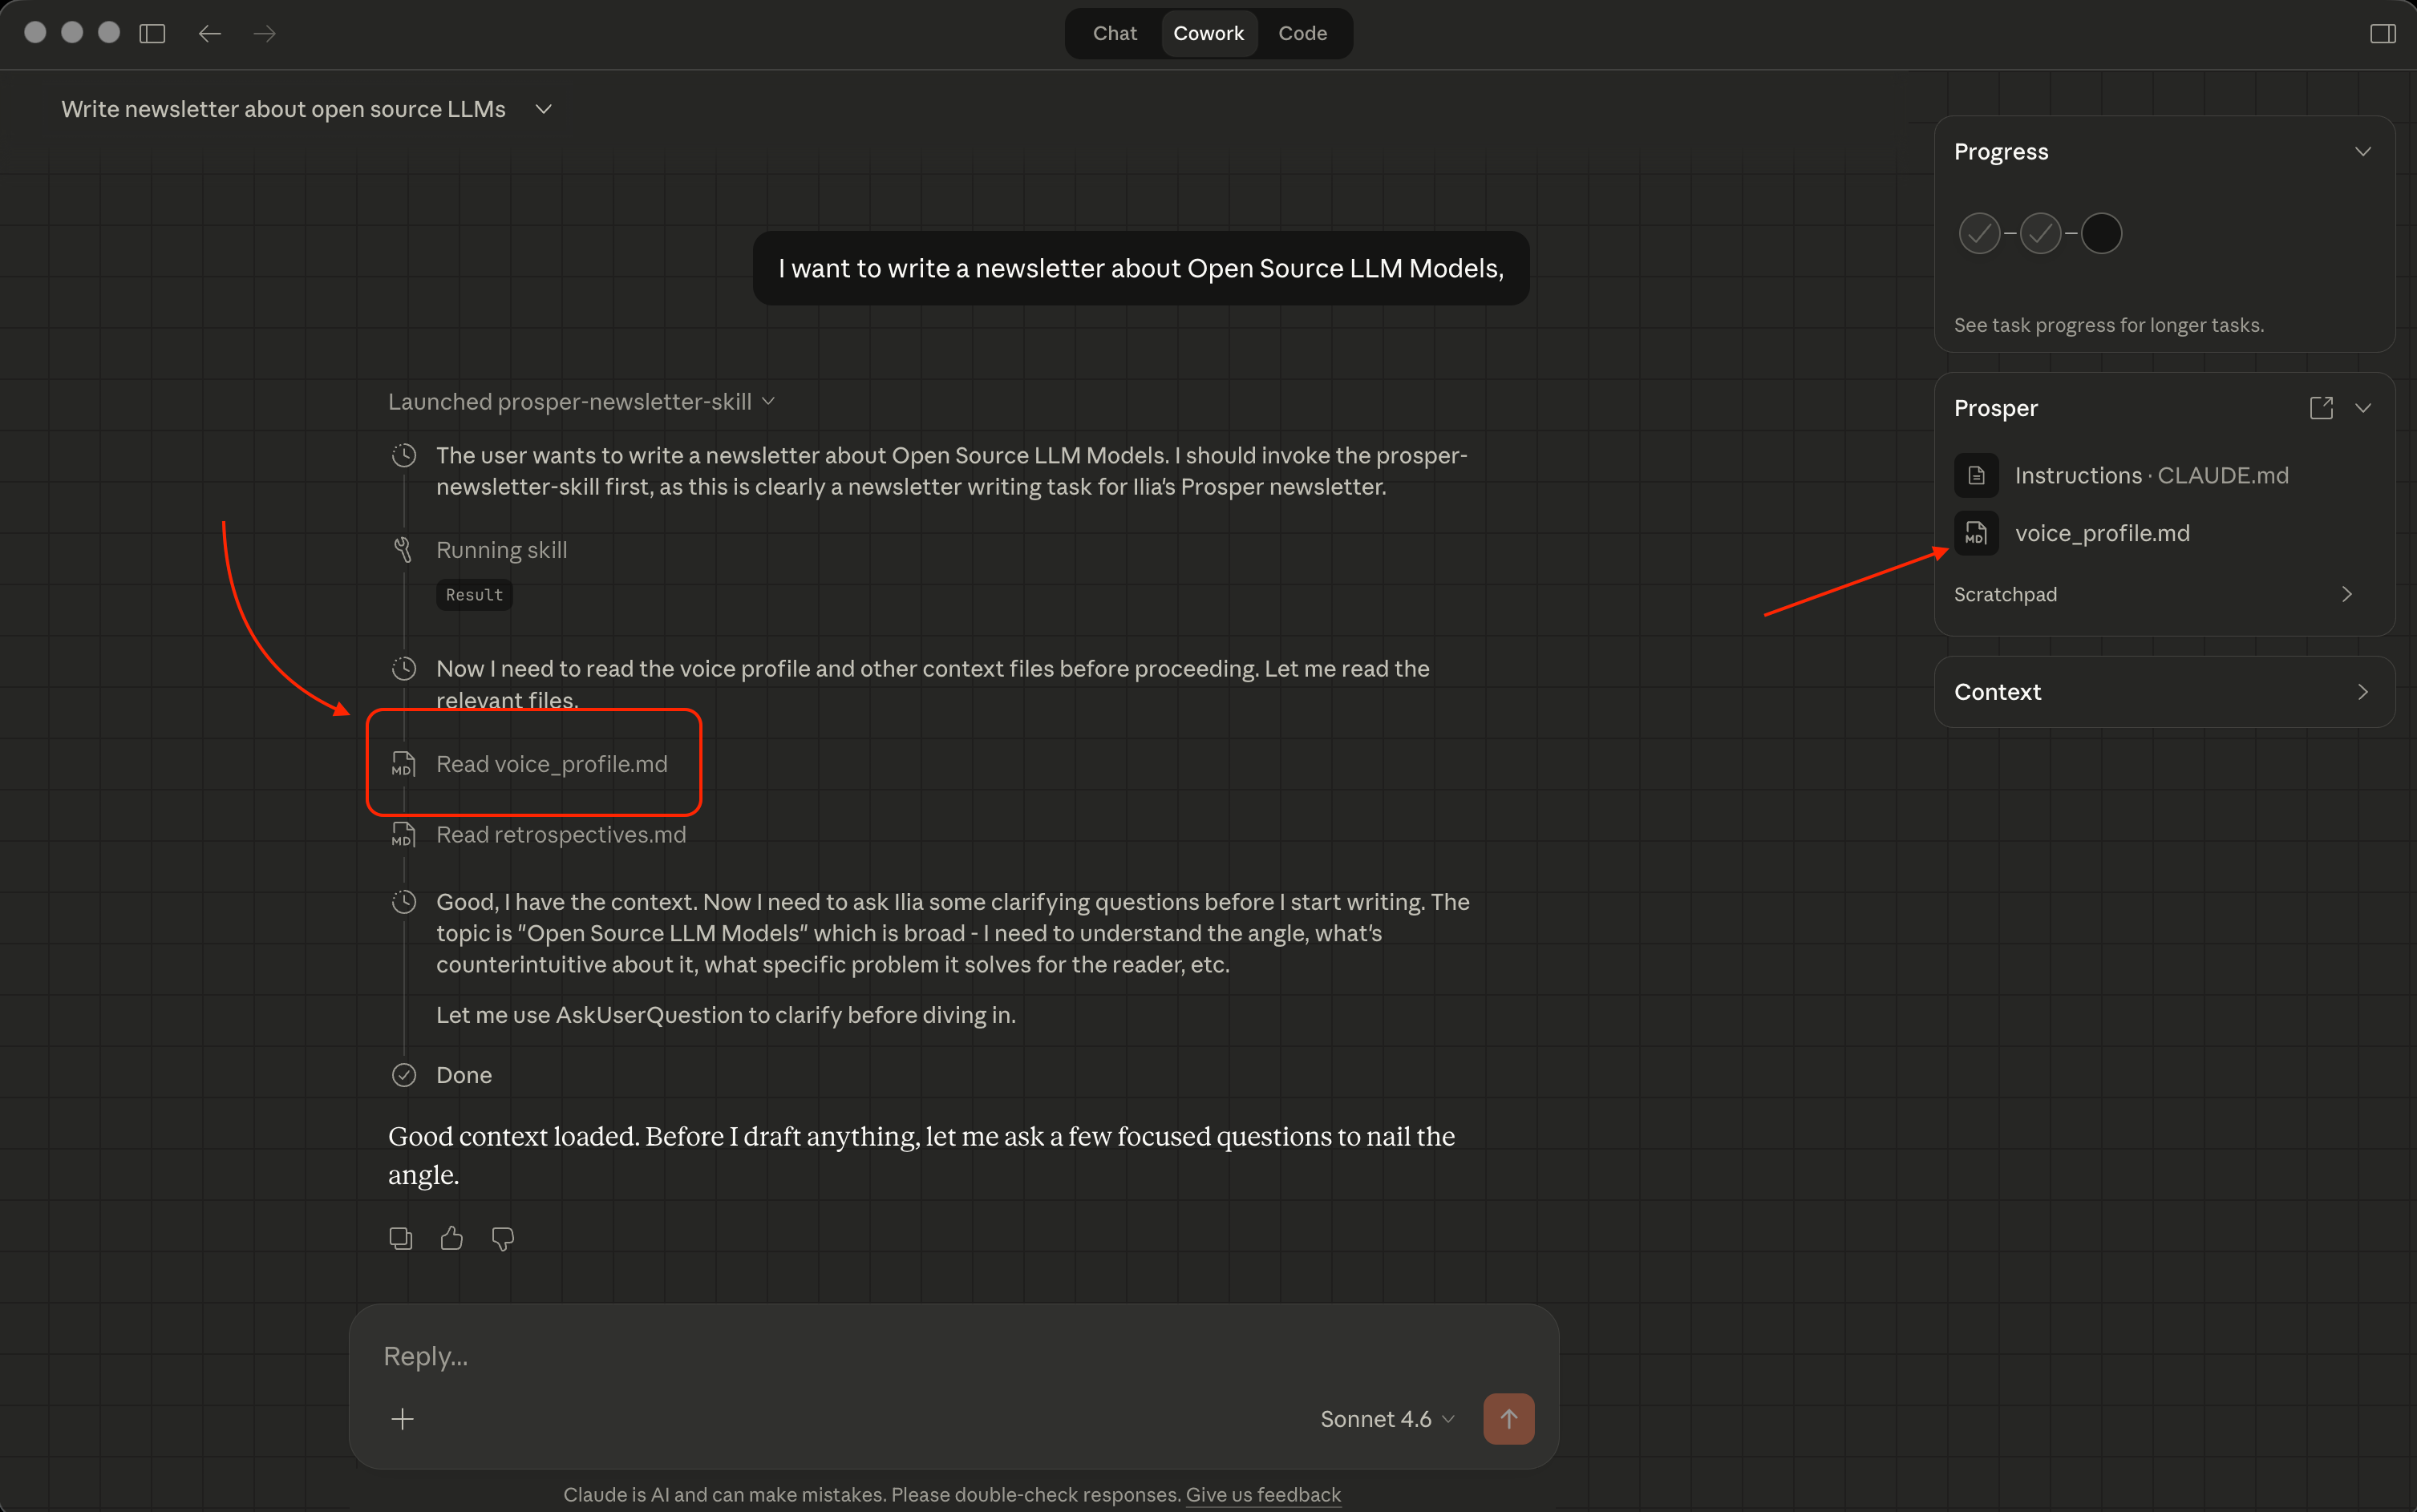The height and width of the screenshot is (1512, 2417).
Task: Collapse the Progress panel chevron
Action: (x=2362, y=152)
